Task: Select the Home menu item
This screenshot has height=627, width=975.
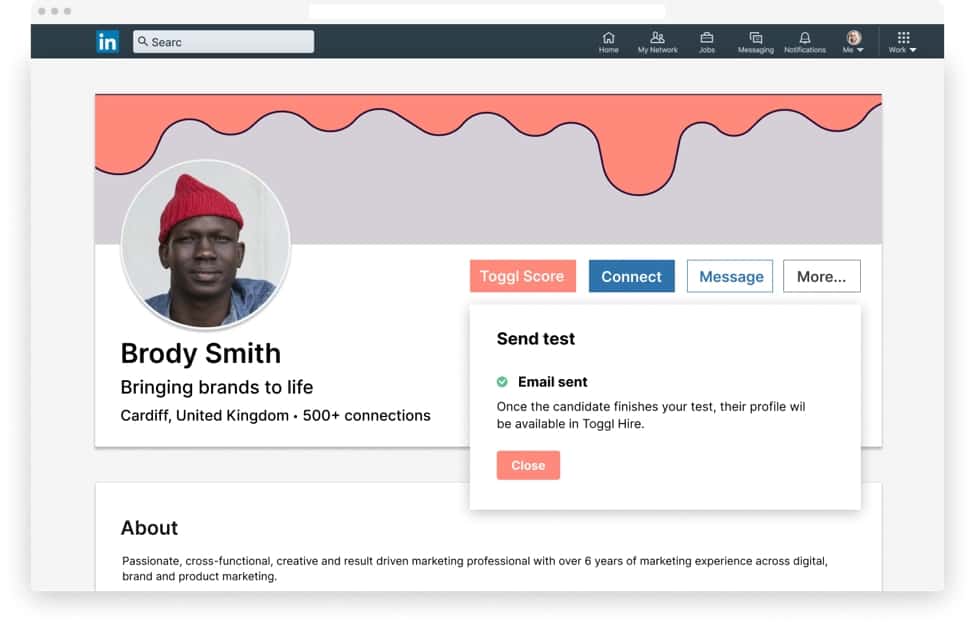Action: tap(608, 42)
